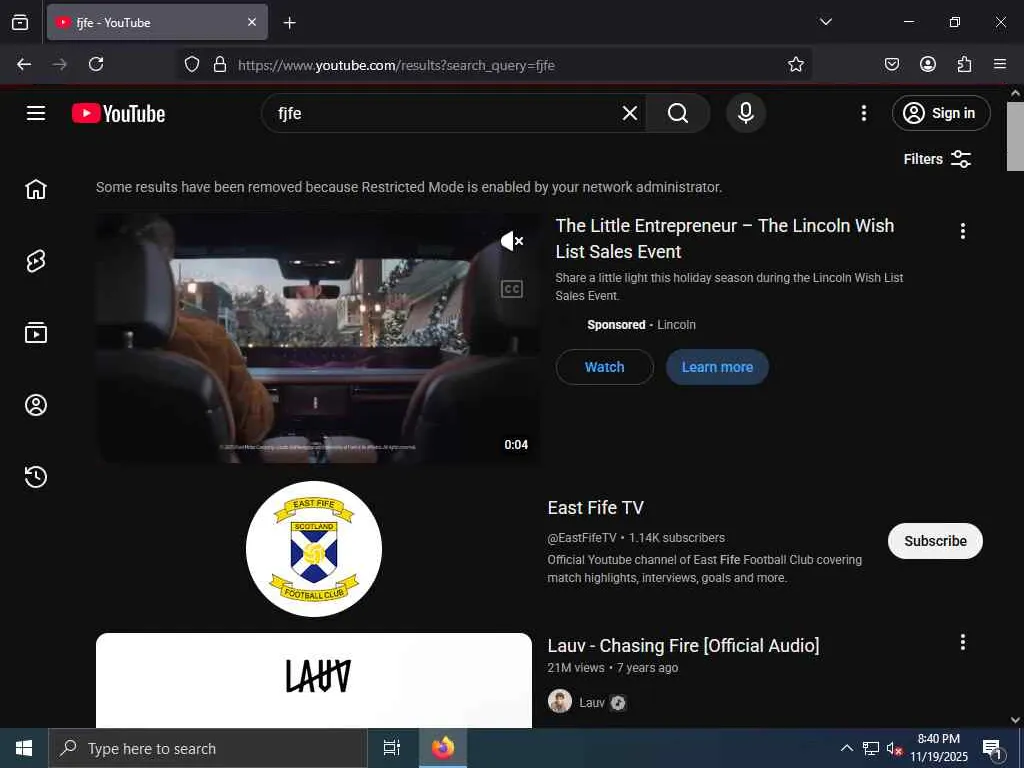1024x768 pixels.
Task: Open Firefox View icon beside tabs
Action: click(x=20, y=22)
